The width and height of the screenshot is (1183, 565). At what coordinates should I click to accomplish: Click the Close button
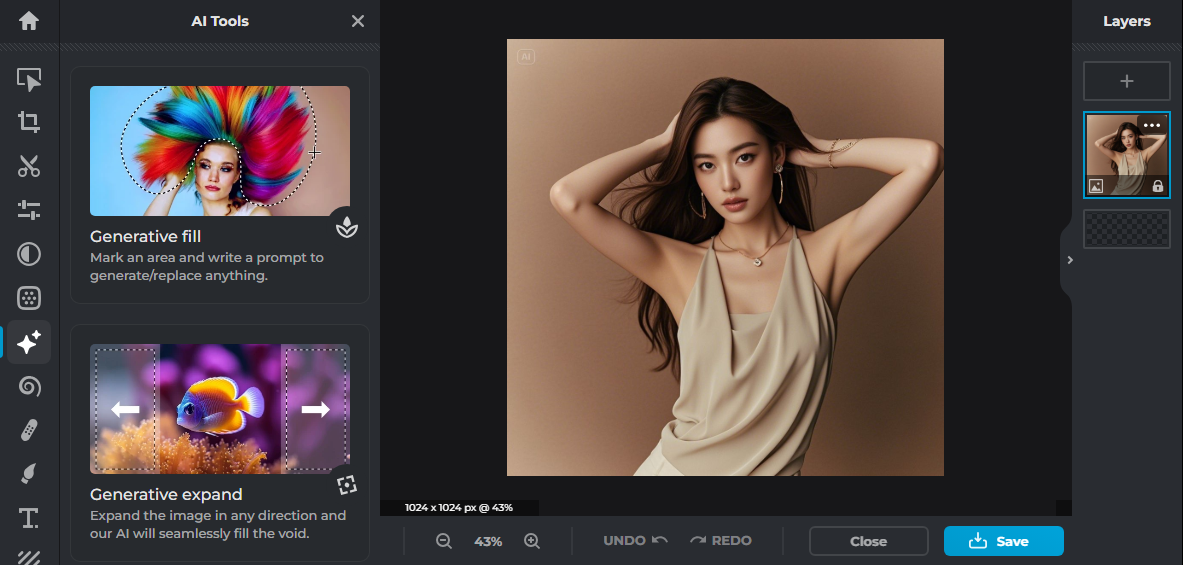(868, 541)
